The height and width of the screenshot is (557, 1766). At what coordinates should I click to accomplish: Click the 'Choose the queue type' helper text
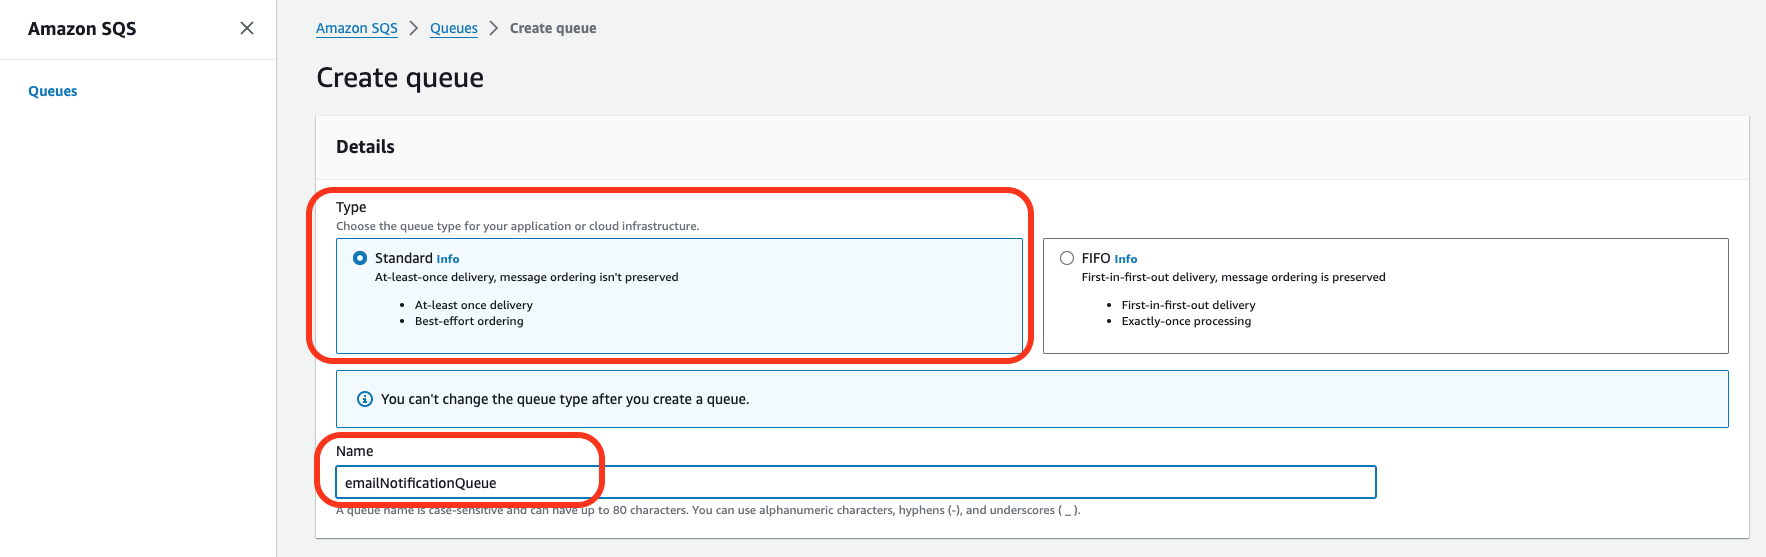[518, 226]
